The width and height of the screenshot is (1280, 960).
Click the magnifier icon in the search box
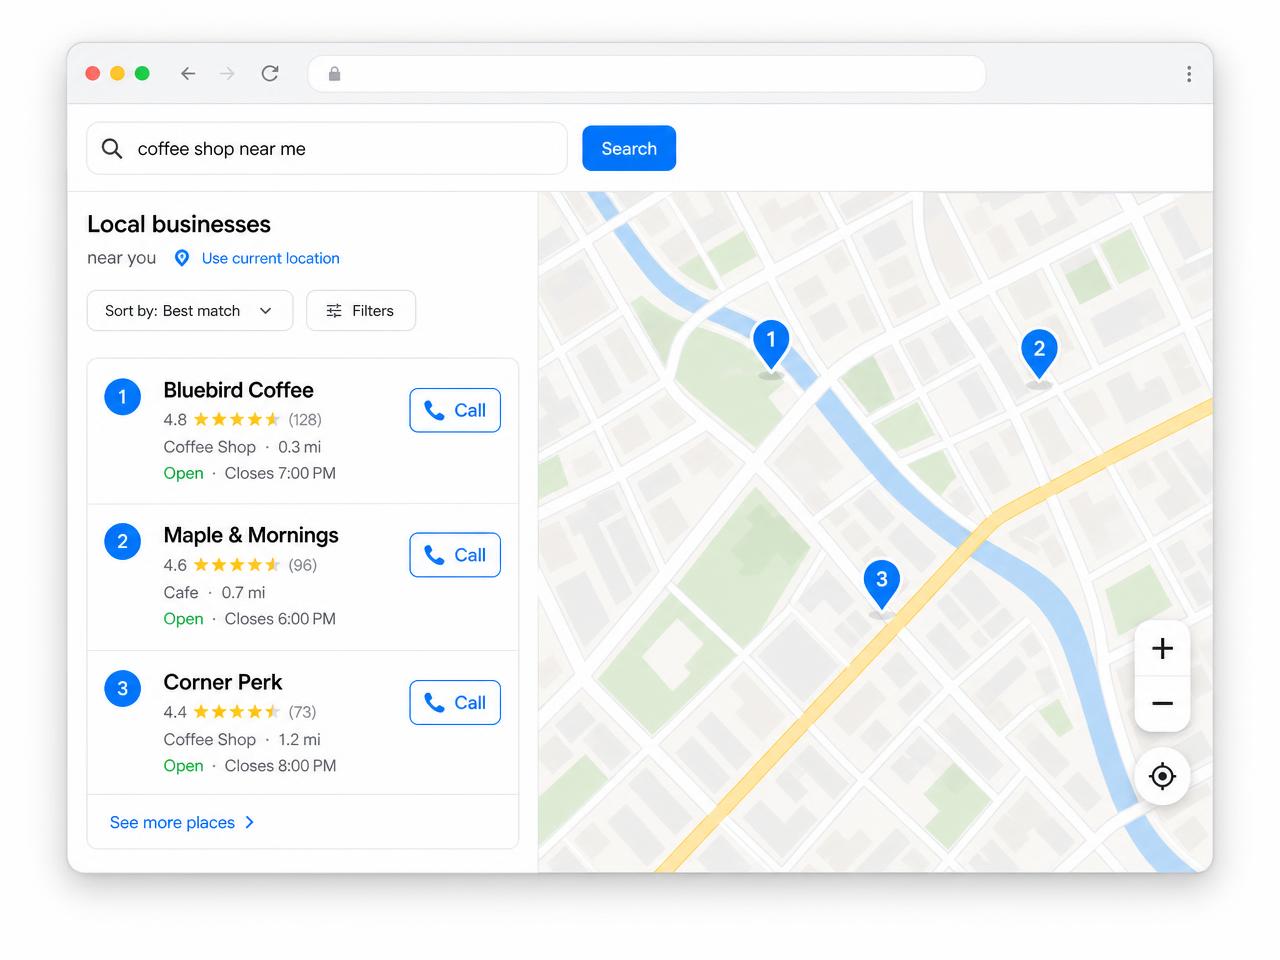[112, 149]
